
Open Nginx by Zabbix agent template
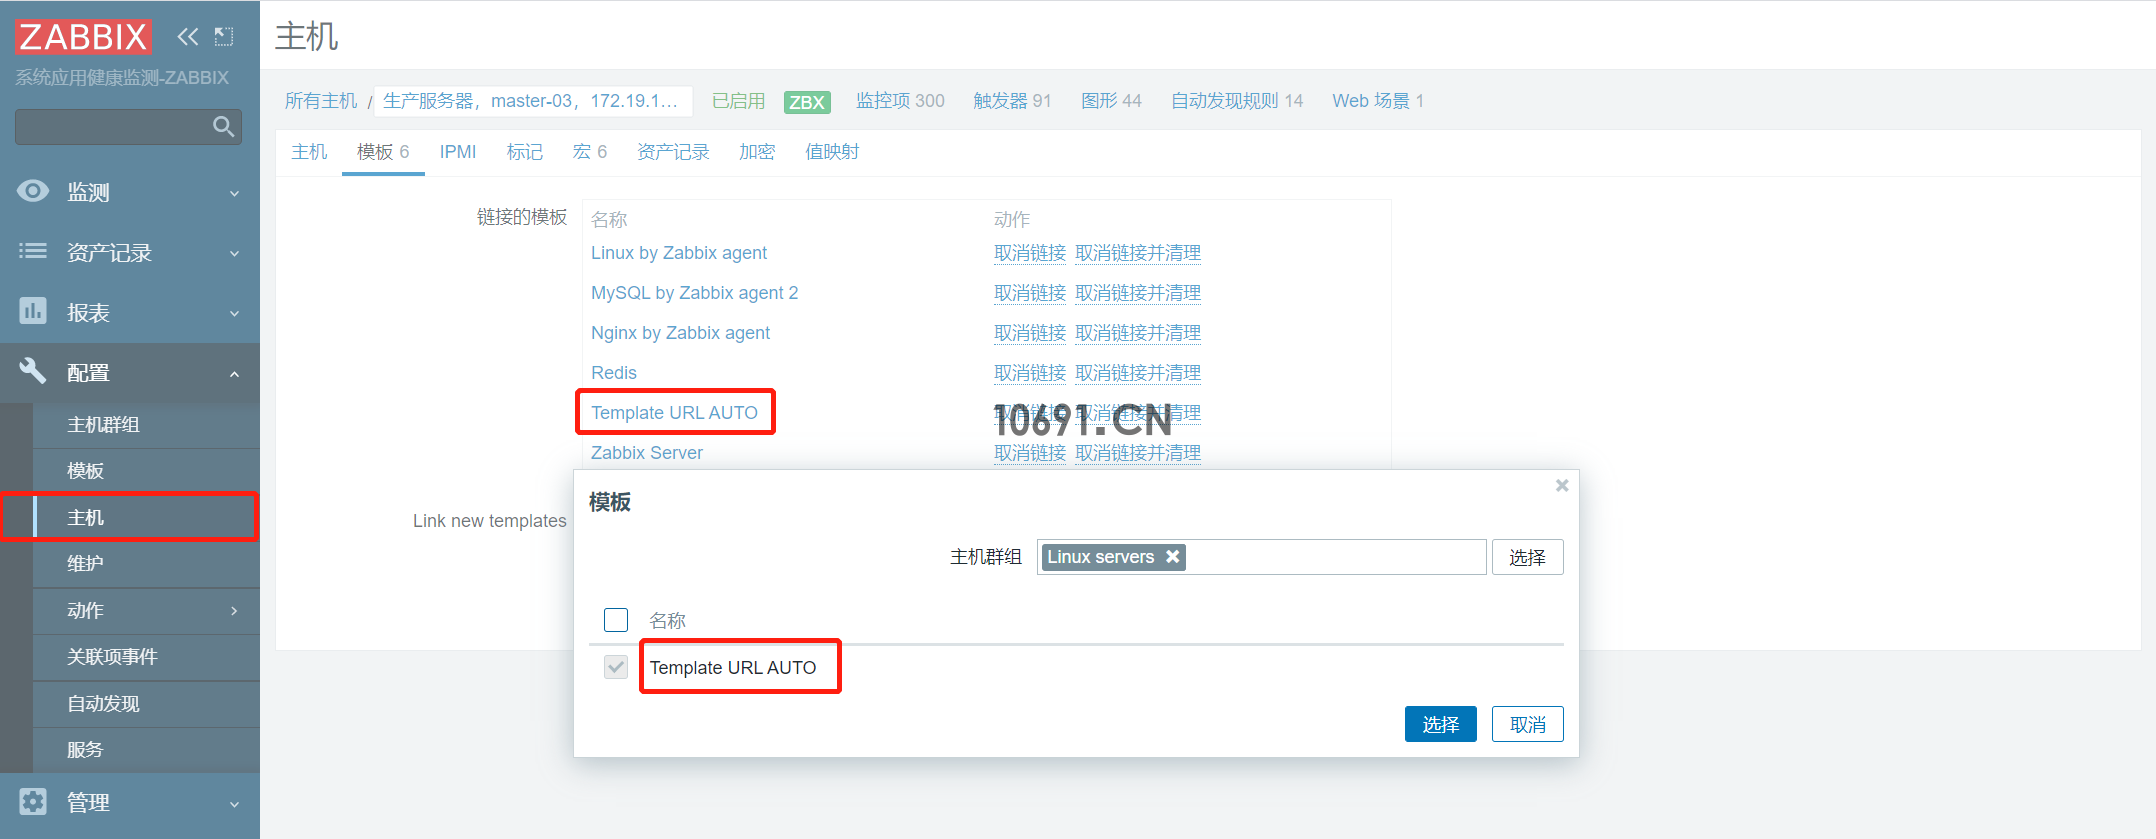tap(680, 333)
